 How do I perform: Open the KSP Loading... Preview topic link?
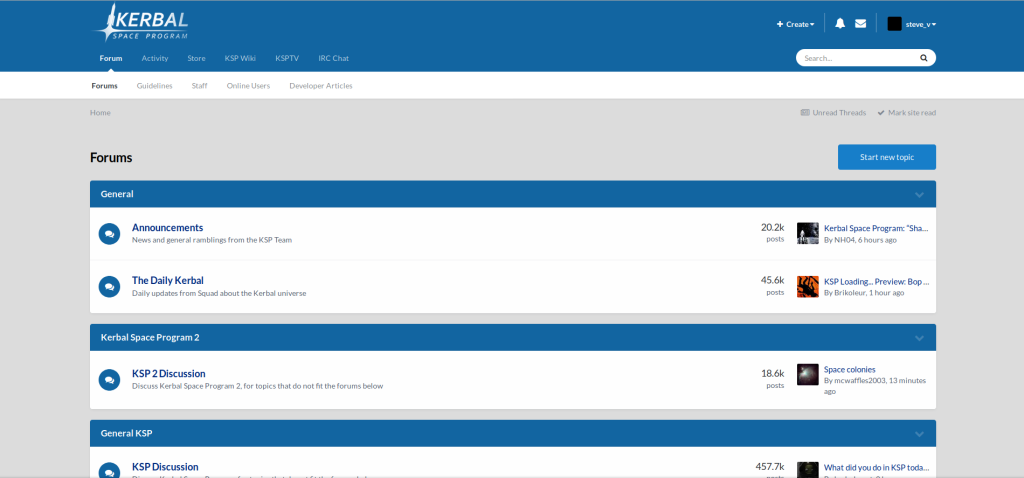[x=876, y=281]
